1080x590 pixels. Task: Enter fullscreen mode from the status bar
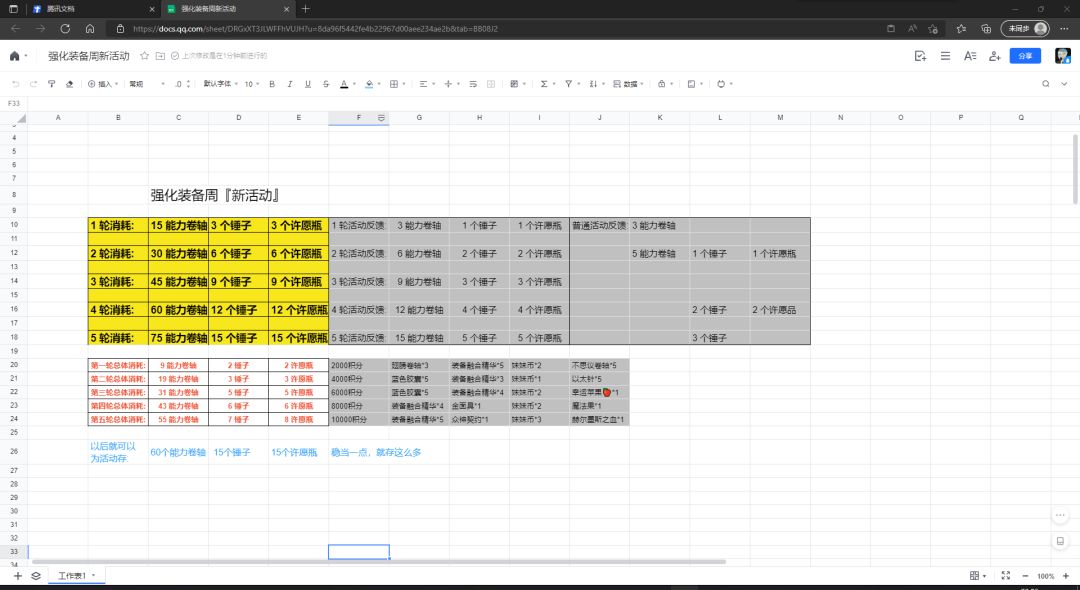[x=1006, y=576]
